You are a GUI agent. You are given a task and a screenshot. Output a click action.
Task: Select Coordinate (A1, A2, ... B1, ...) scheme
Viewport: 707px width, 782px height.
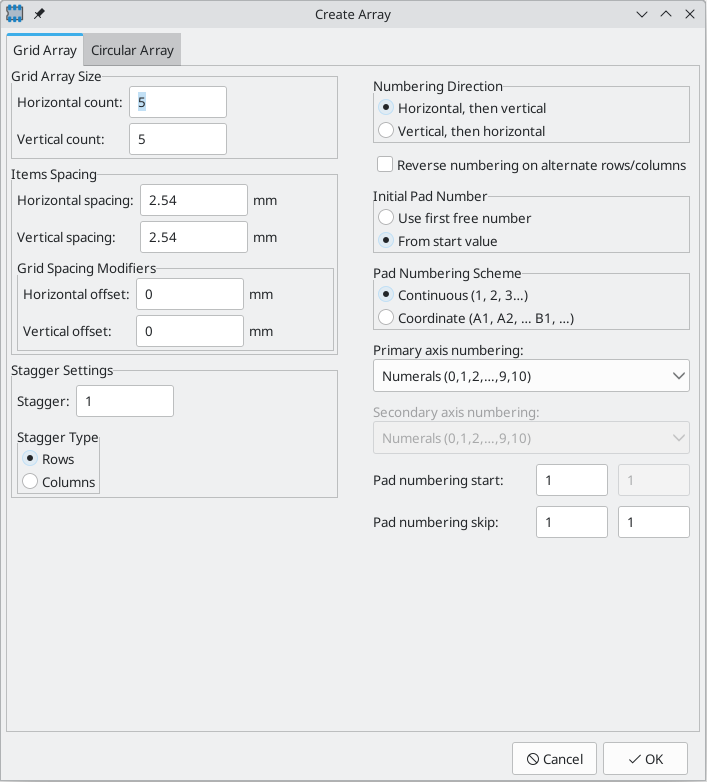[476, 318]
